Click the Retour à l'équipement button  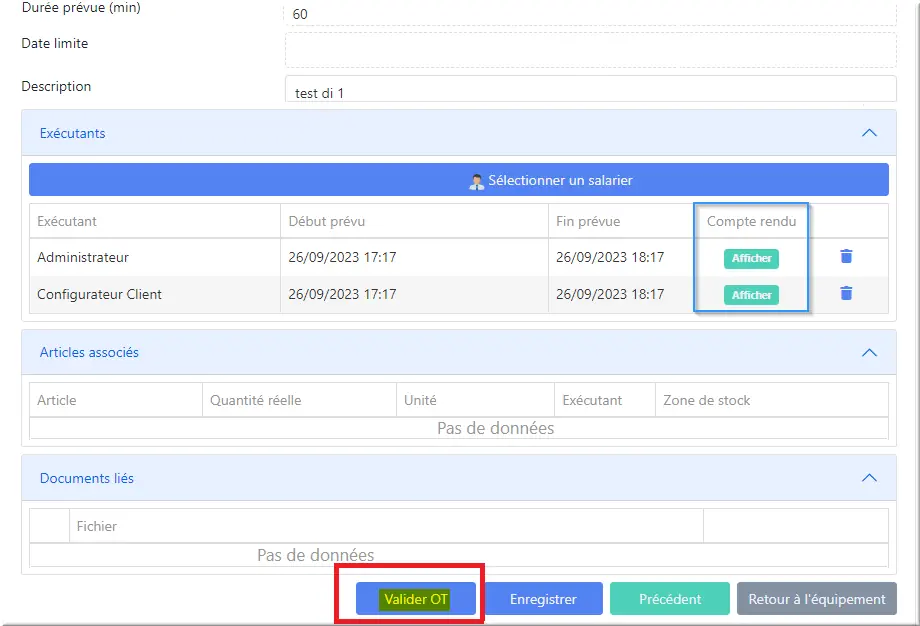[817, 599]
